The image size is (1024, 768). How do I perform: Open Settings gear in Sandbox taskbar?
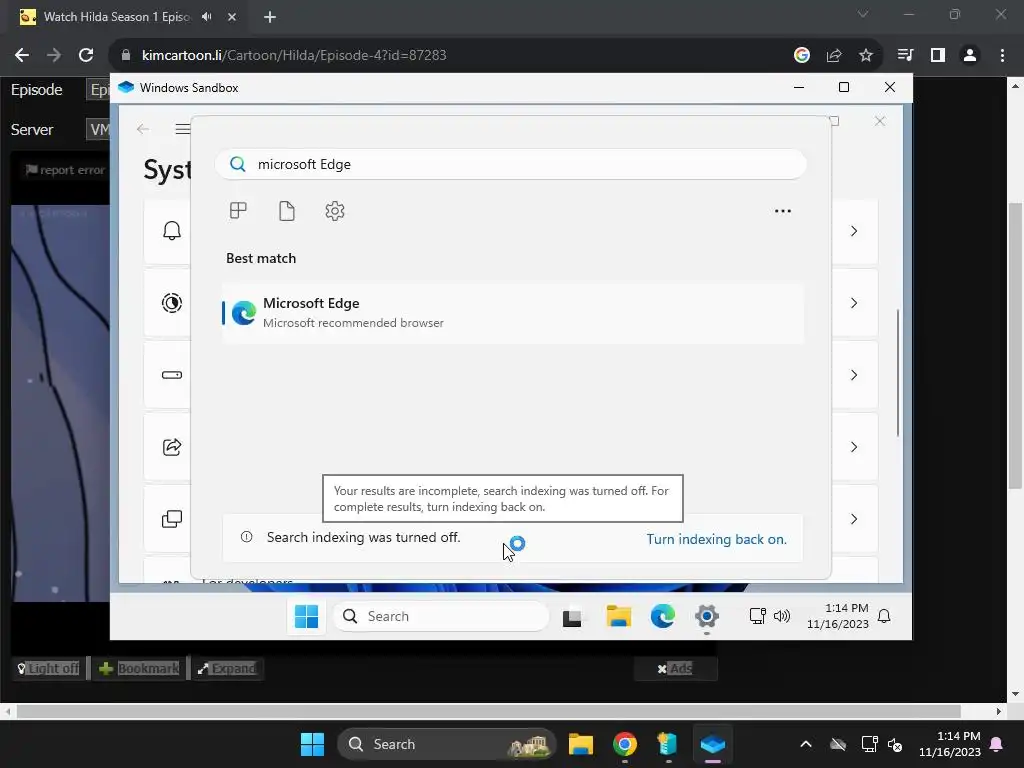707,616
